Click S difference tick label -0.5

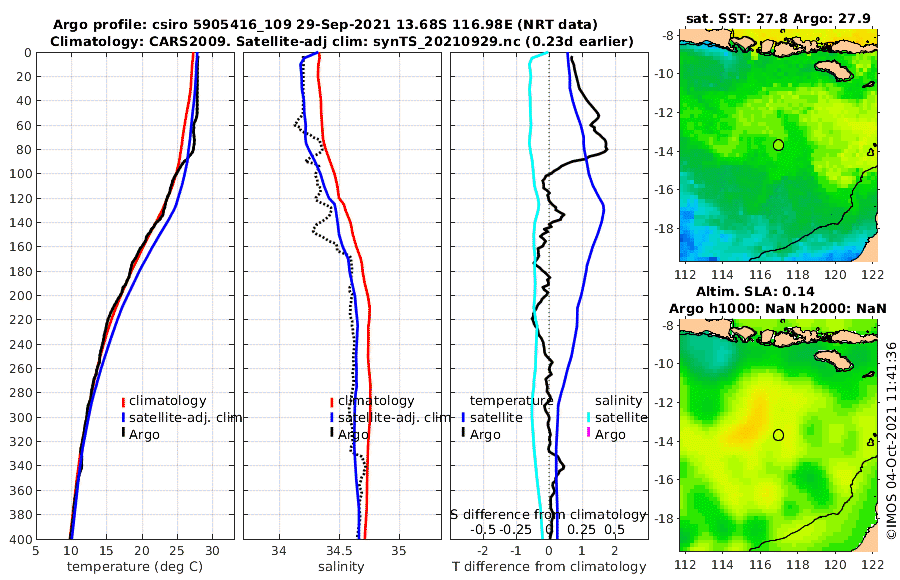[483, 529]
